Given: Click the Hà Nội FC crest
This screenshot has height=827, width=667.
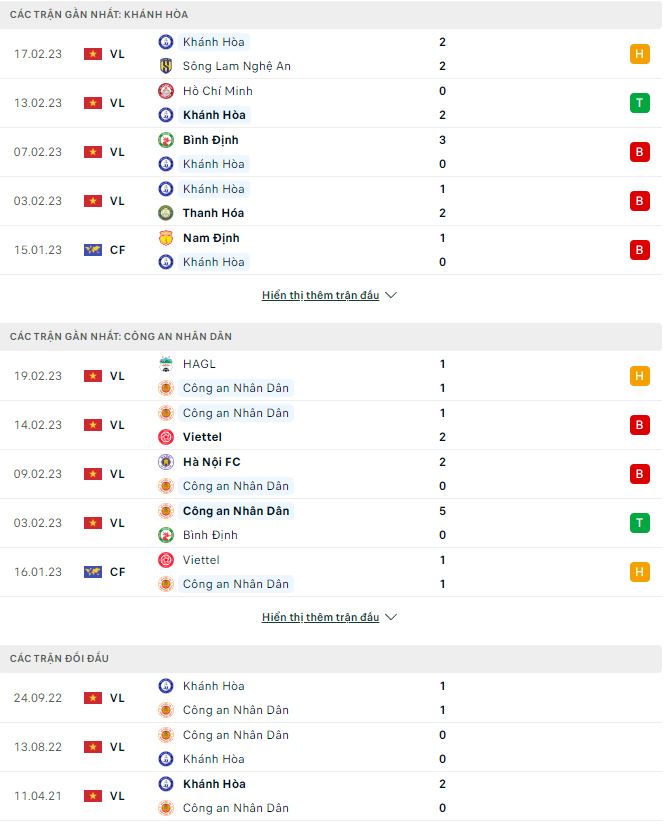Looking at the screenshot, I should pyautogui.click(x=166, y=462).
